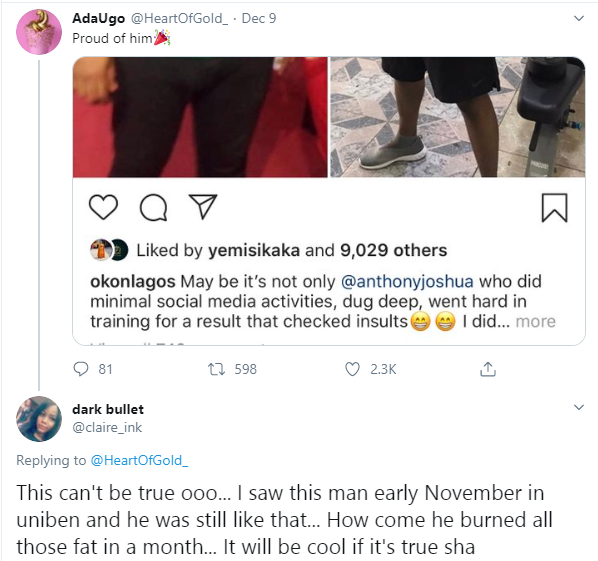Expand the menu chevron on dark bullet's reply

click(579, 407)
